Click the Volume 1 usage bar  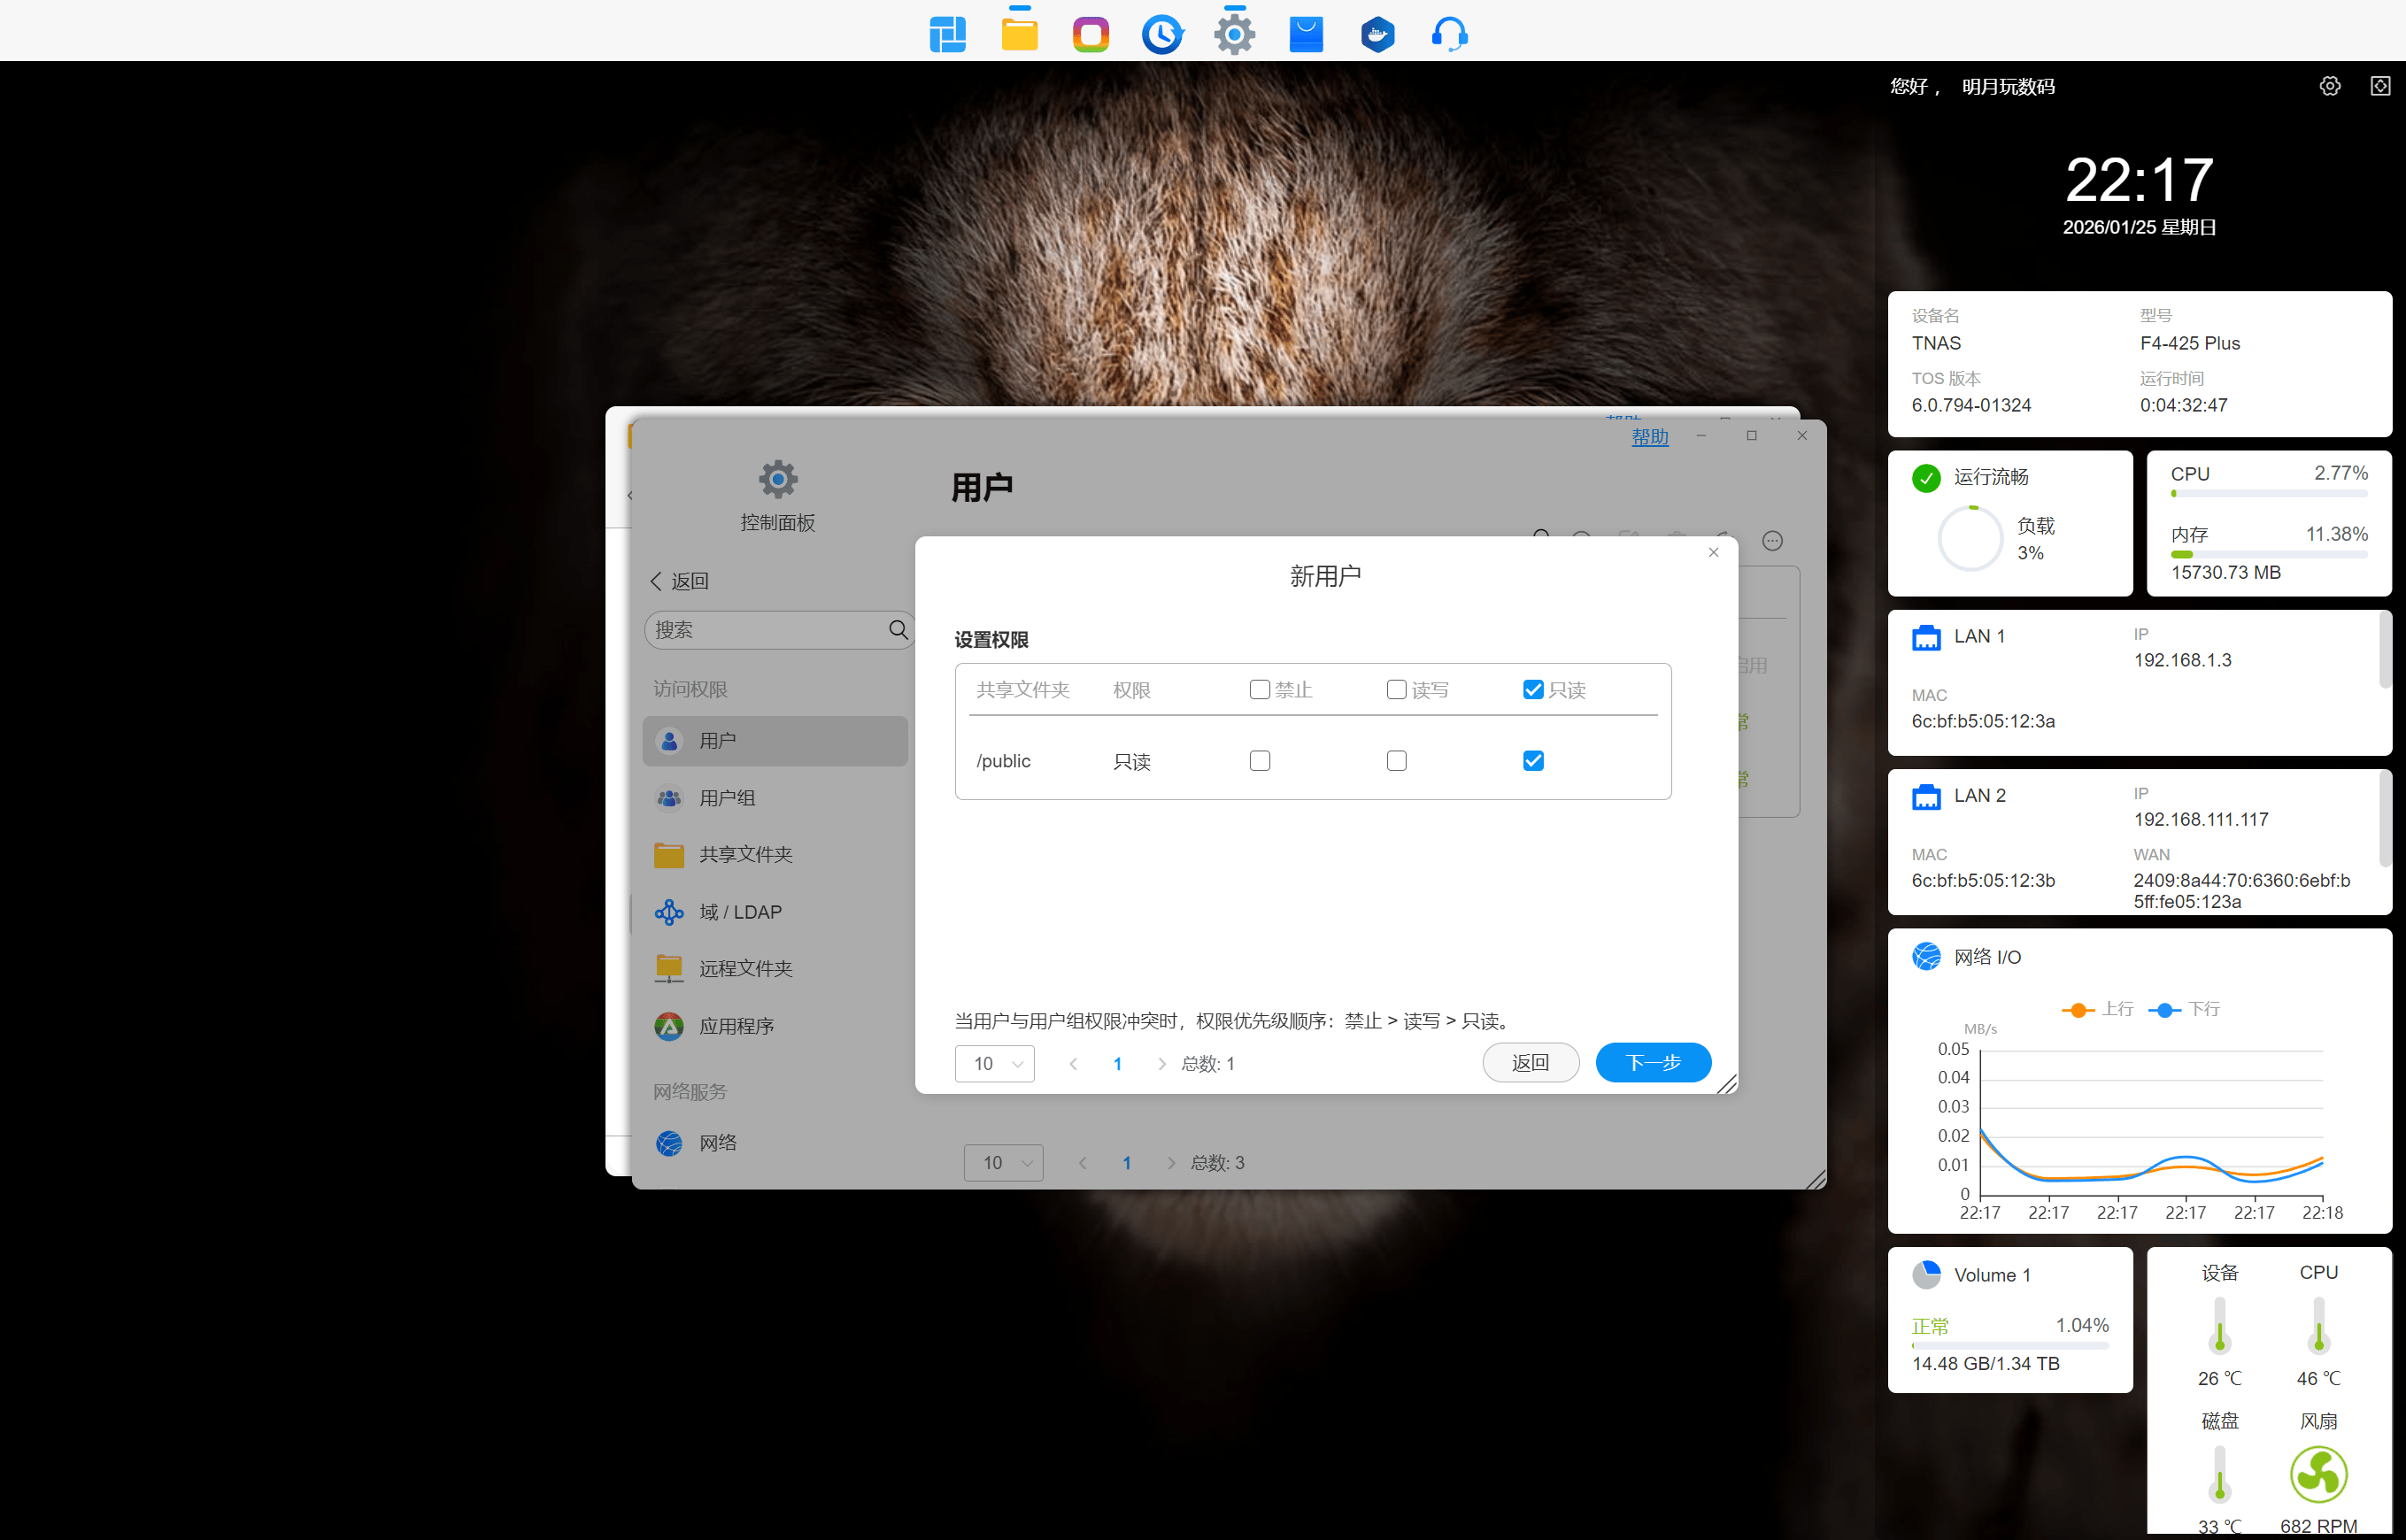coord(2009,1346)
